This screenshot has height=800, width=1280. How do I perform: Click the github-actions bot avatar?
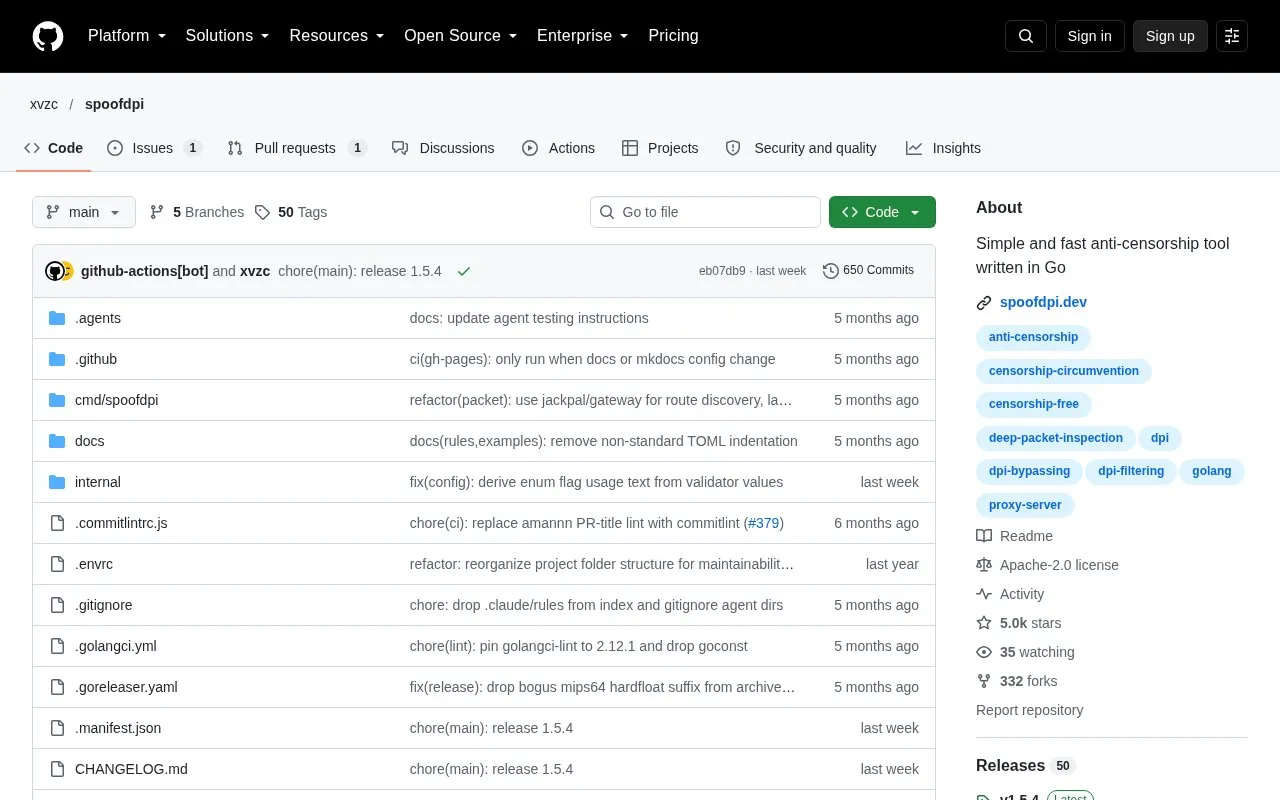[x=55, y=271]
